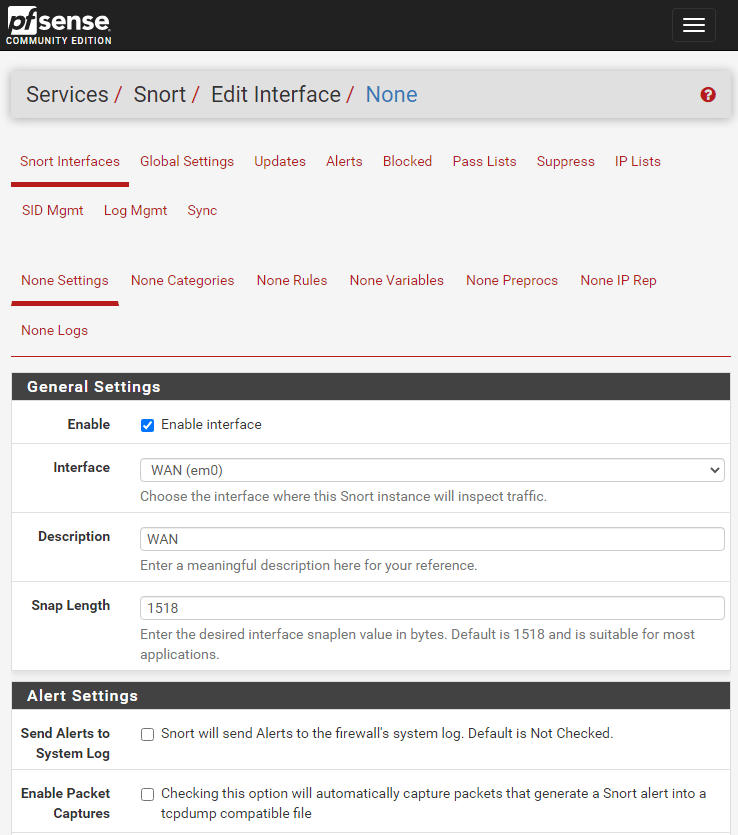Open the Updates tab
Viewport: 738px width, 835px height.
point(280,162)
